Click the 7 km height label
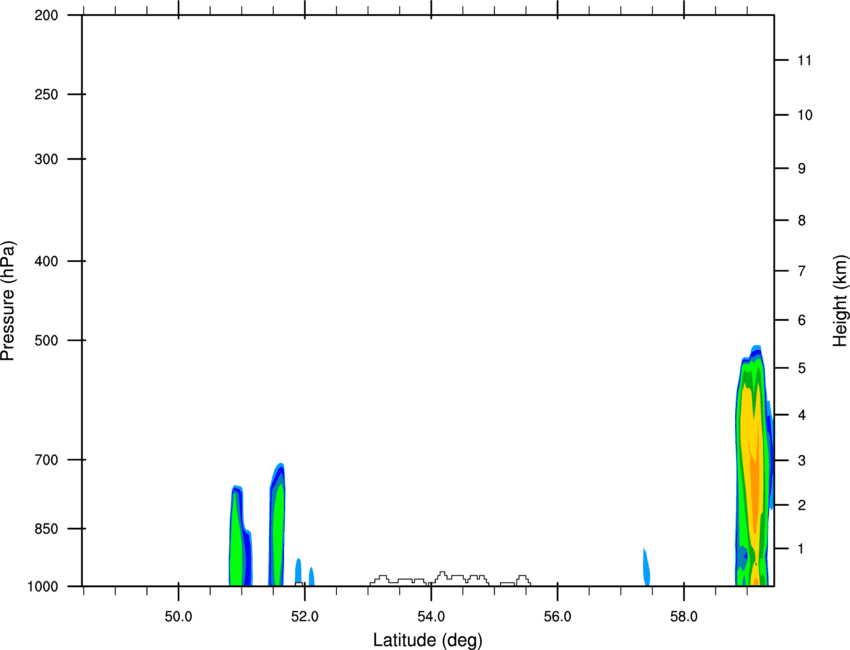Viewport: 850px width, 650px height. pyautogui.click(x=802, y=271)
